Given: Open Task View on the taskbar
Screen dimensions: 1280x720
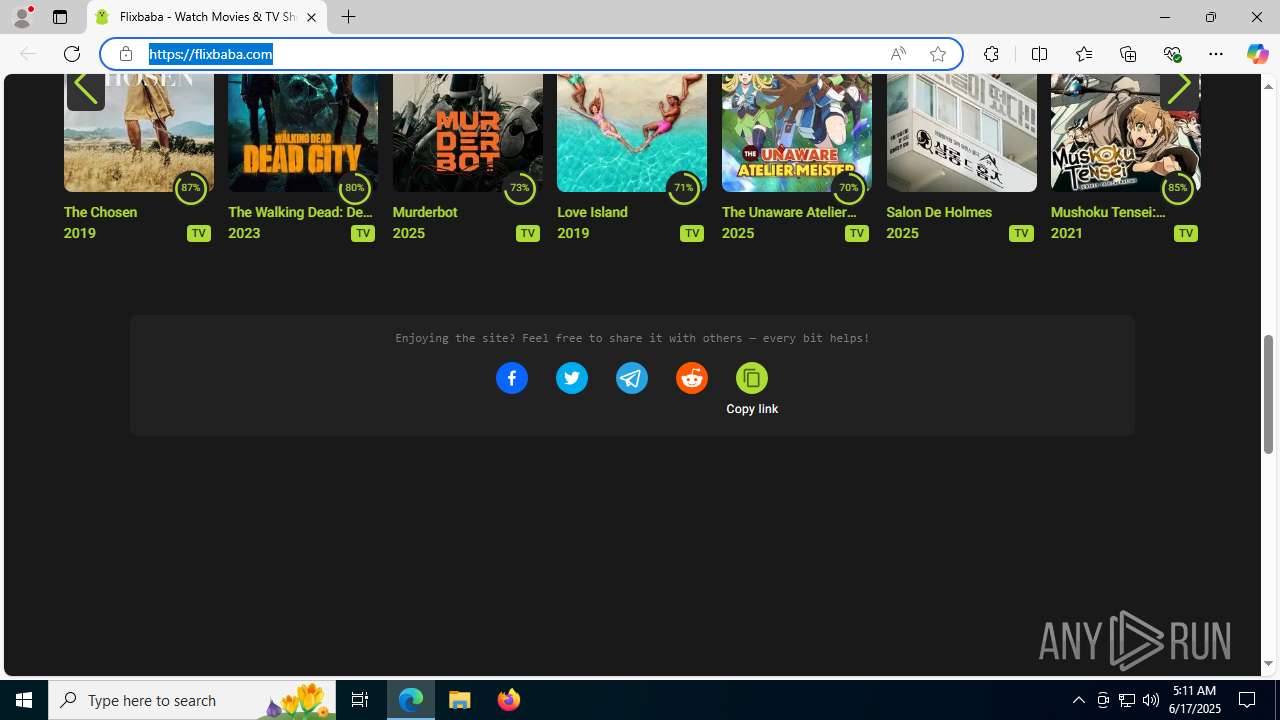Looking at the screenshot, I should (x=360, y=700).
